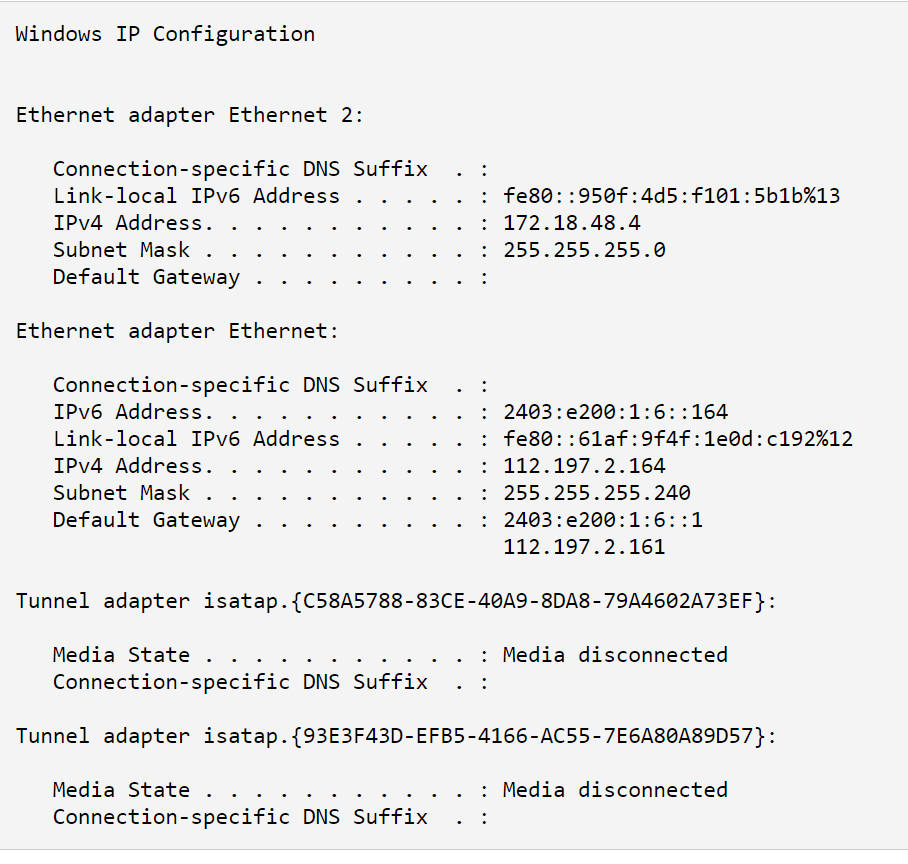Click Media disconnected under the C58A5788 adapter
This screenshot has width=908, height=864.
tap(615, 655)
